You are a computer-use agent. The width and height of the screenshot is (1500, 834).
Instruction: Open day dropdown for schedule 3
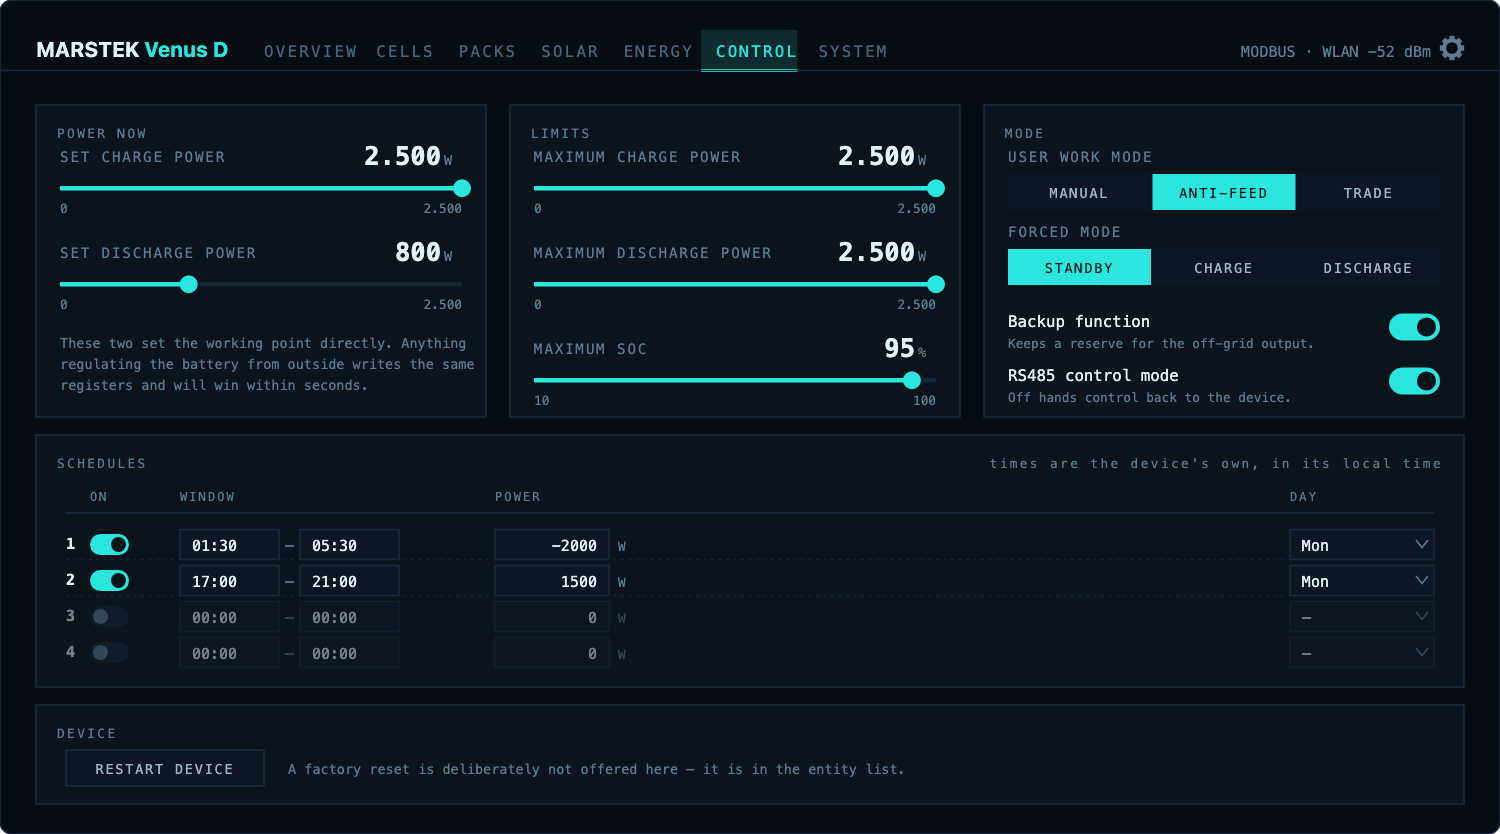[x=1362, y=617]
